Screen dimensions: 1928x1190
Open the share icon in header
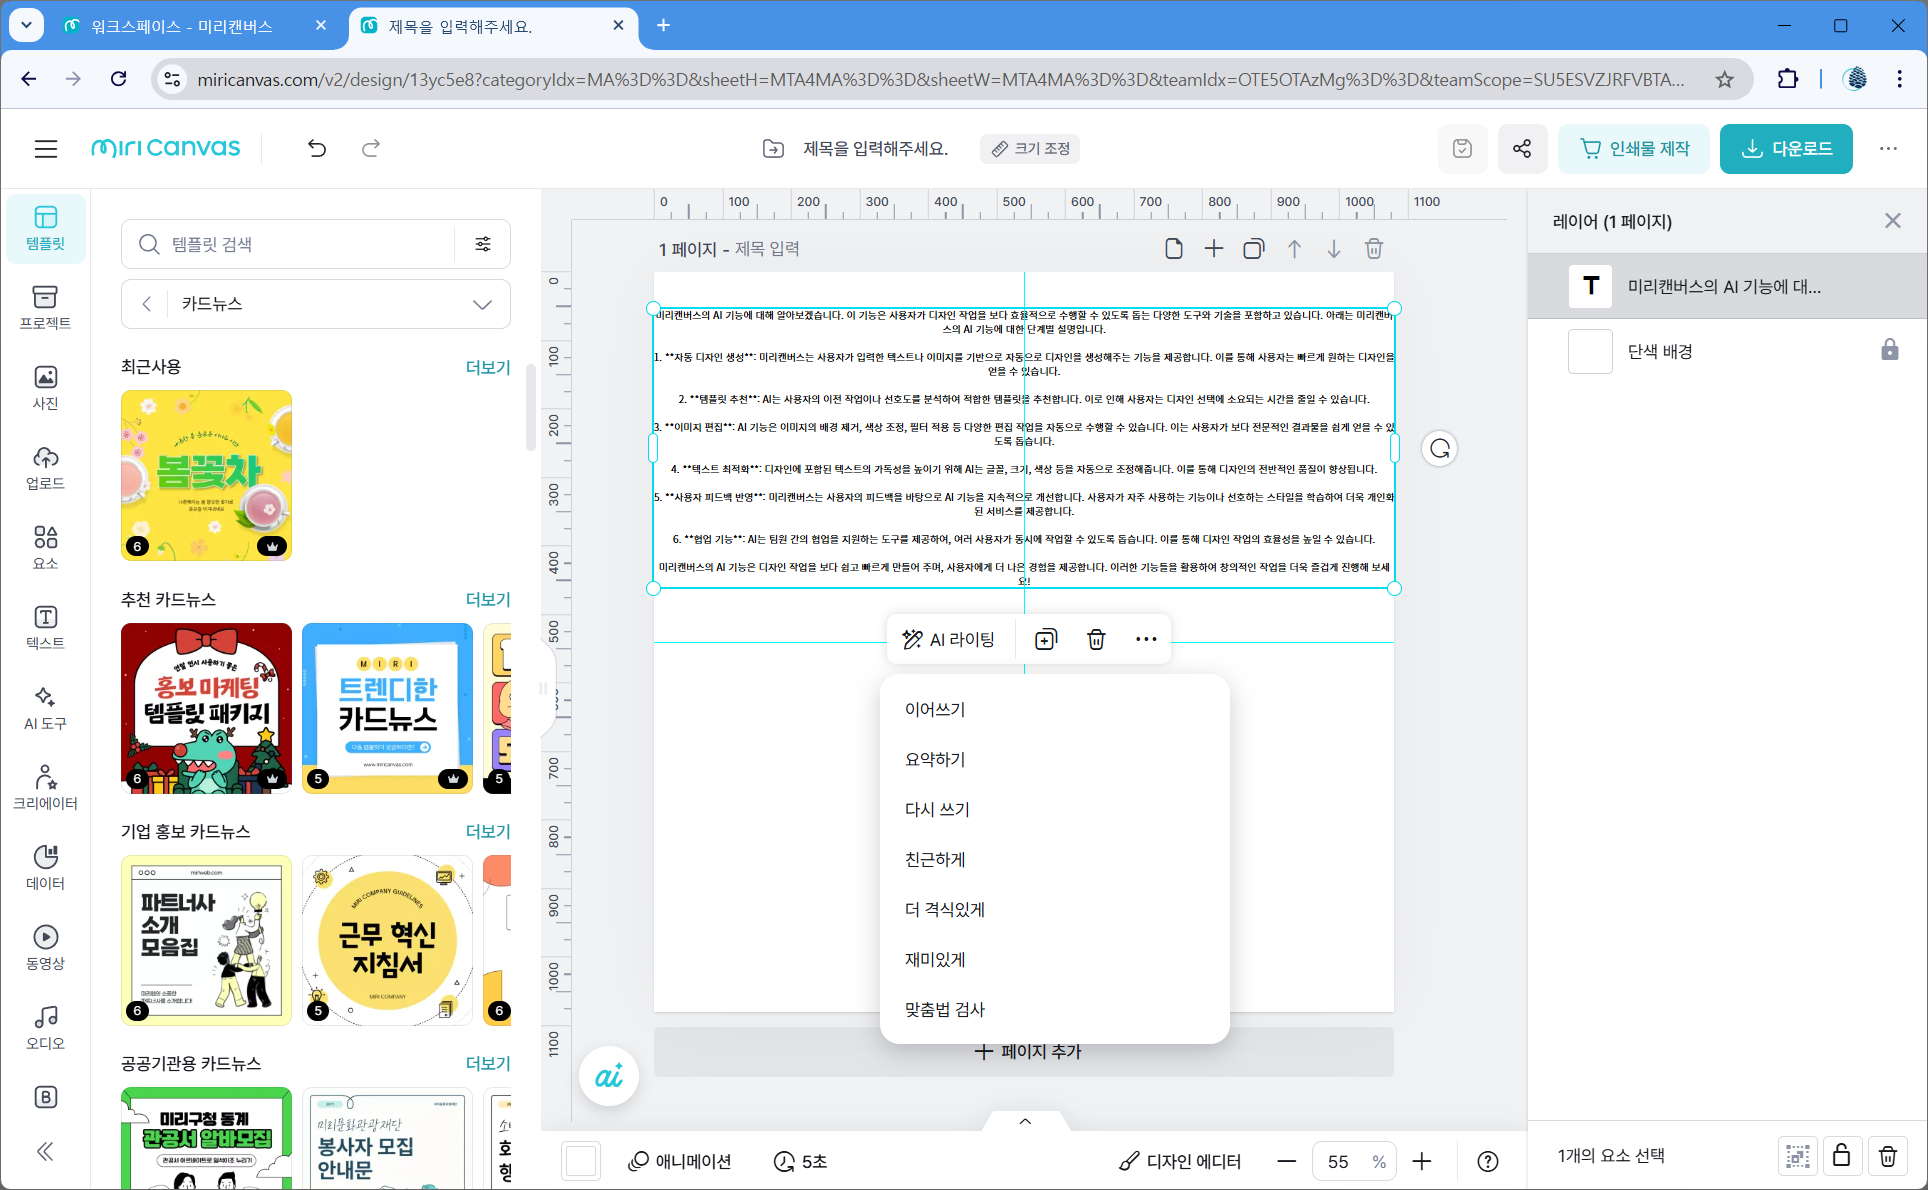[1521, 149]
